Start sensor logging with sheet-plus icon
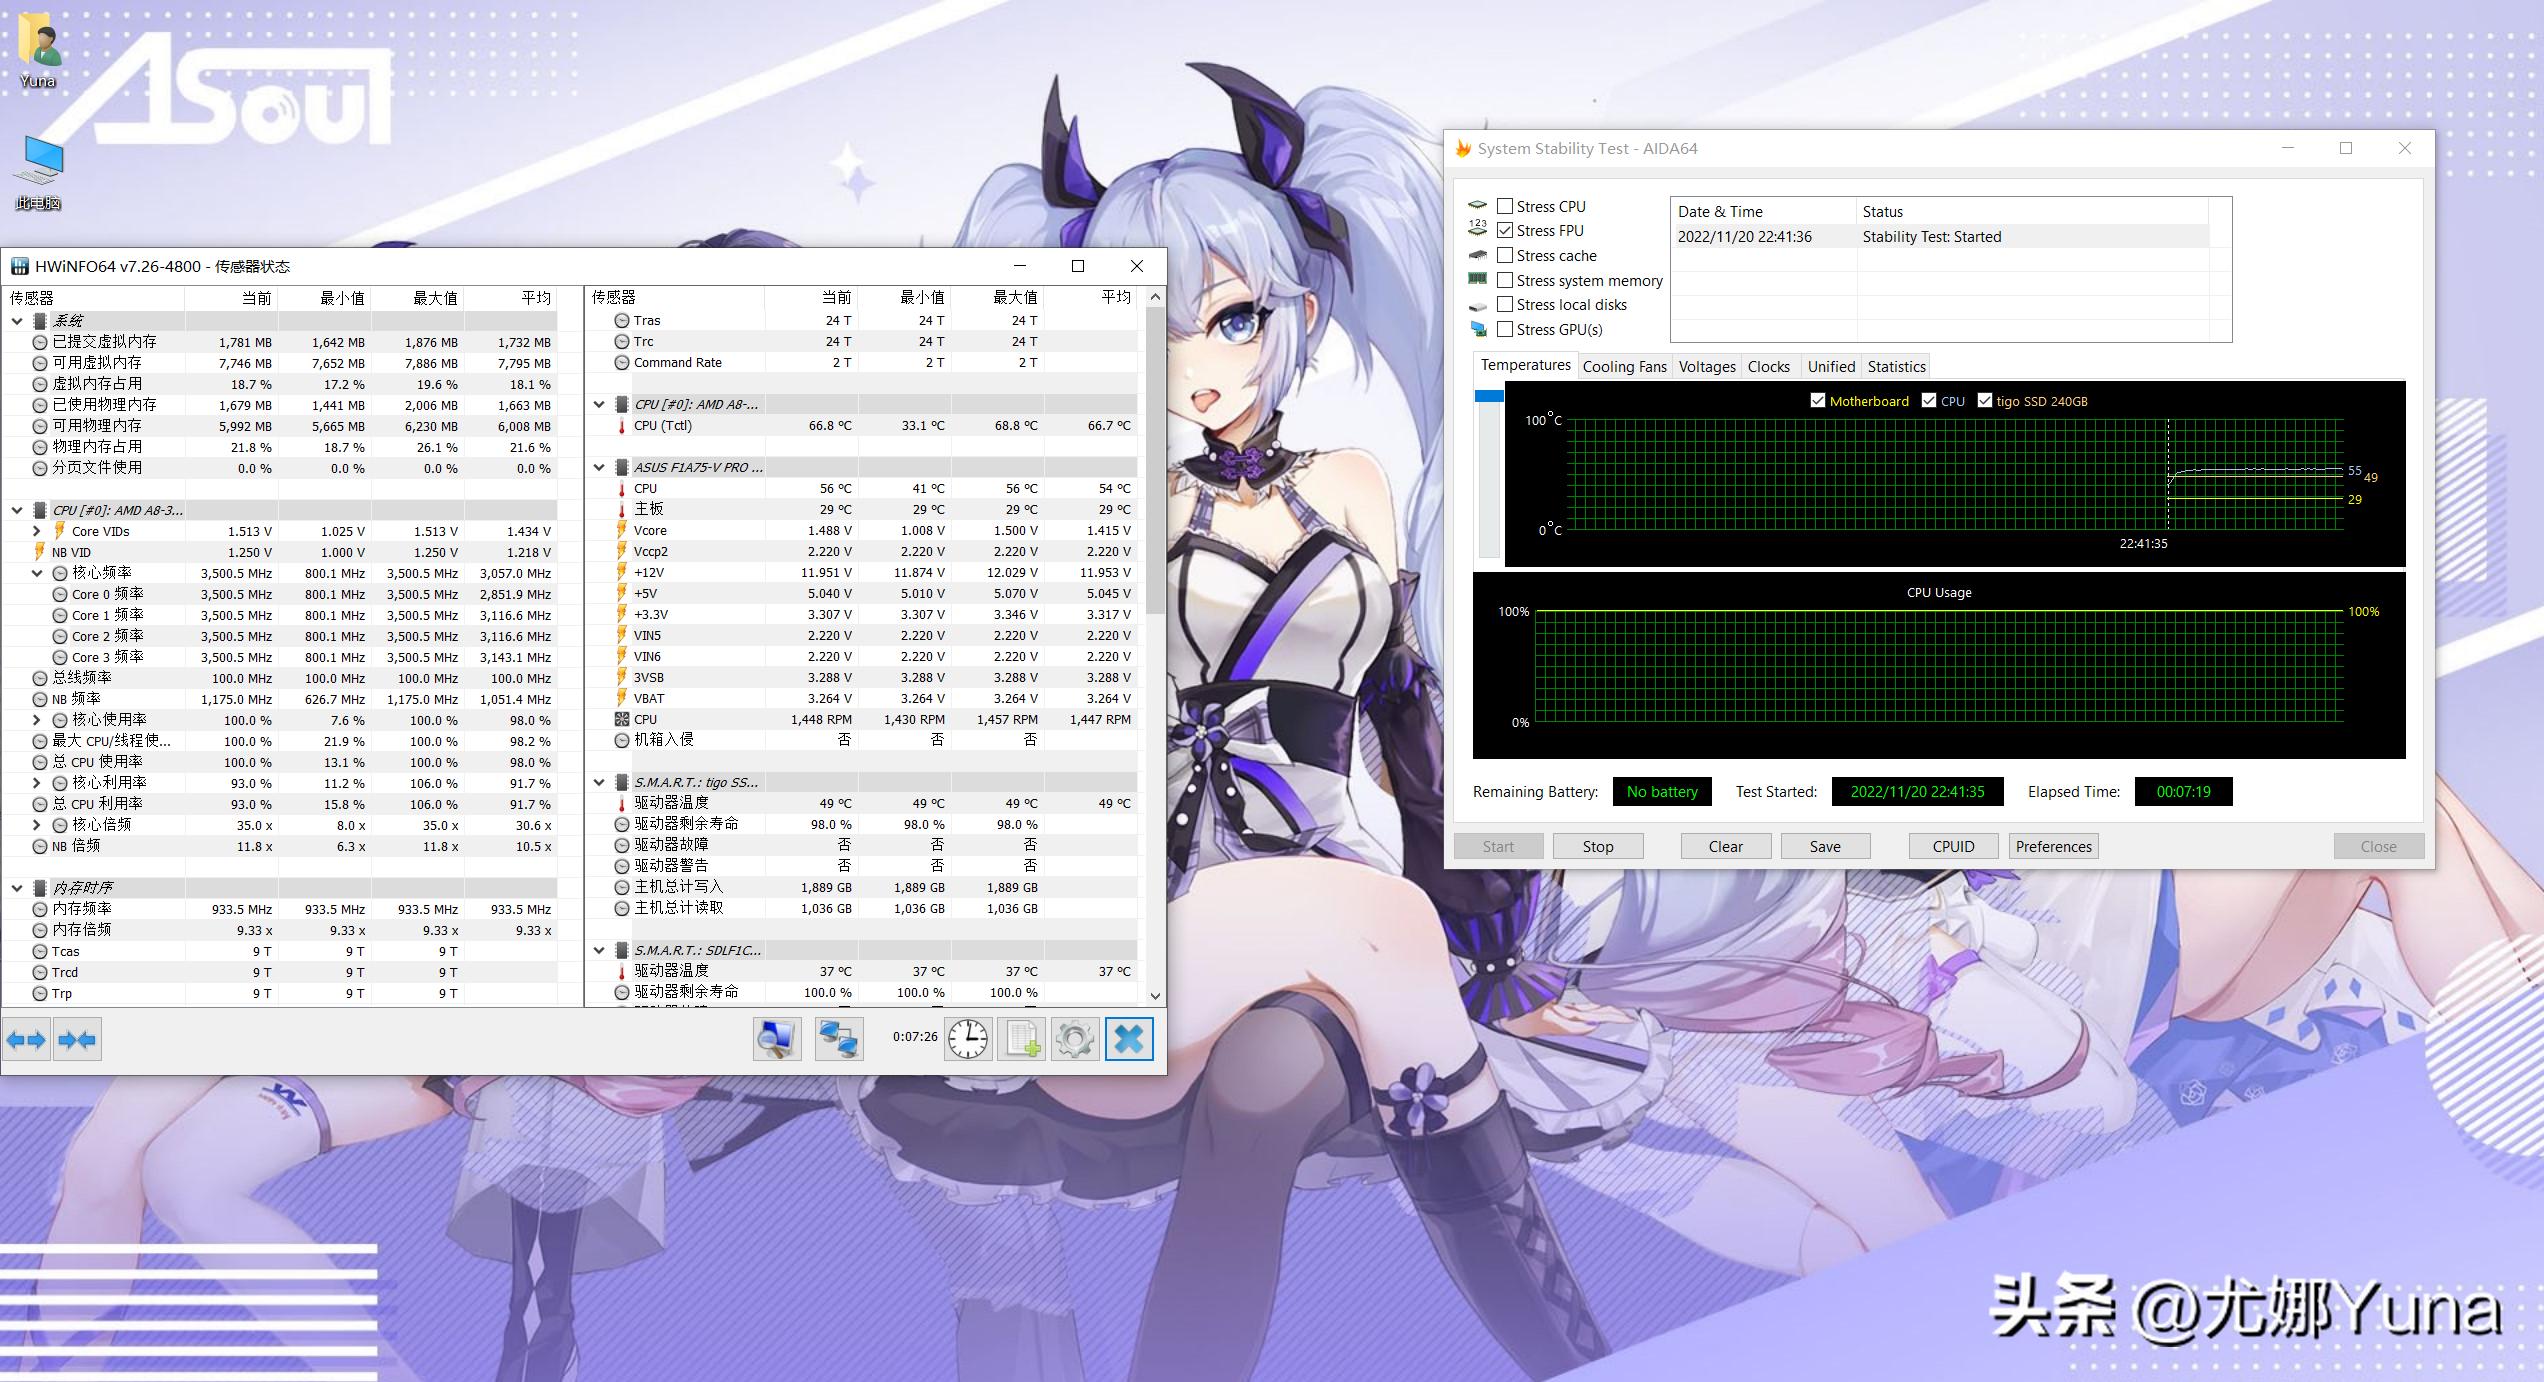This screenshot has height=1382, width=2544. coord(1022,1039)
